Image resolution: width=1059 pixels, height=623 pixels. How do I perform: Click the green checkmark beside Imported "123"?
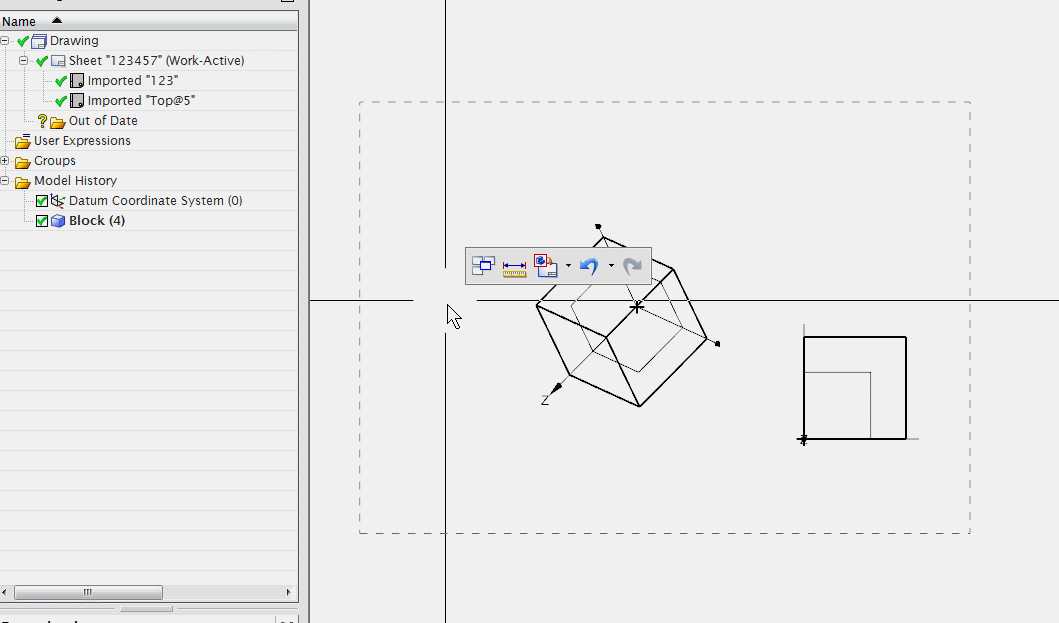point(61,81)
